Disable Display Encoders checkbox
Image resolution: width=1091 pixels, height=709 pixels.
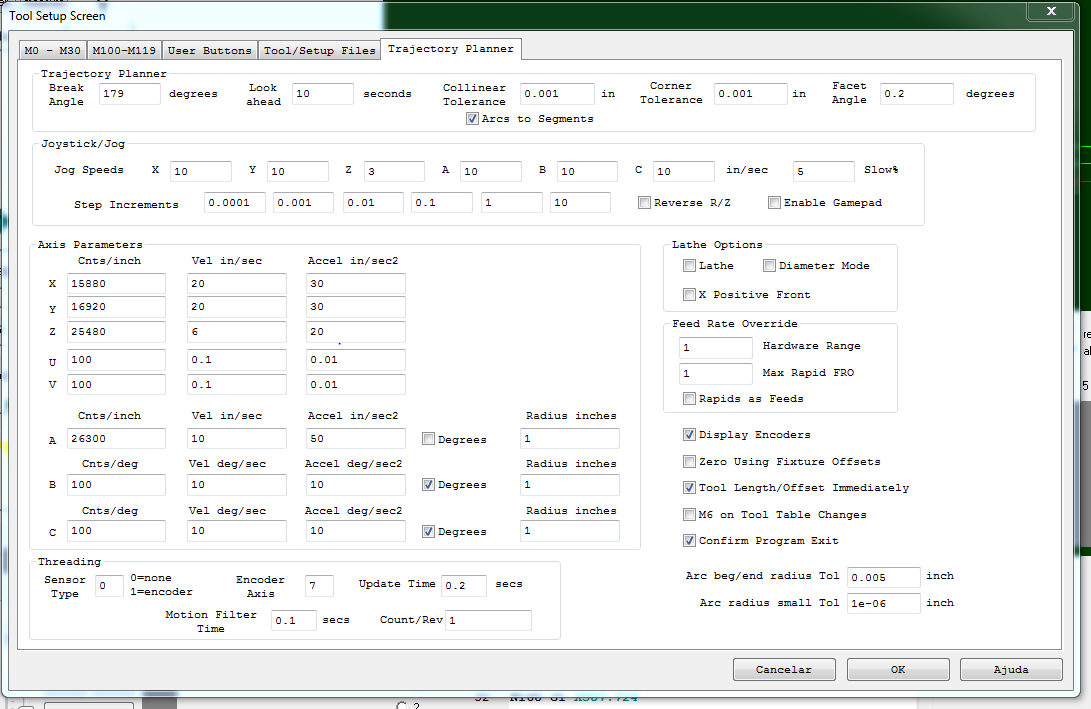[690, 435]
